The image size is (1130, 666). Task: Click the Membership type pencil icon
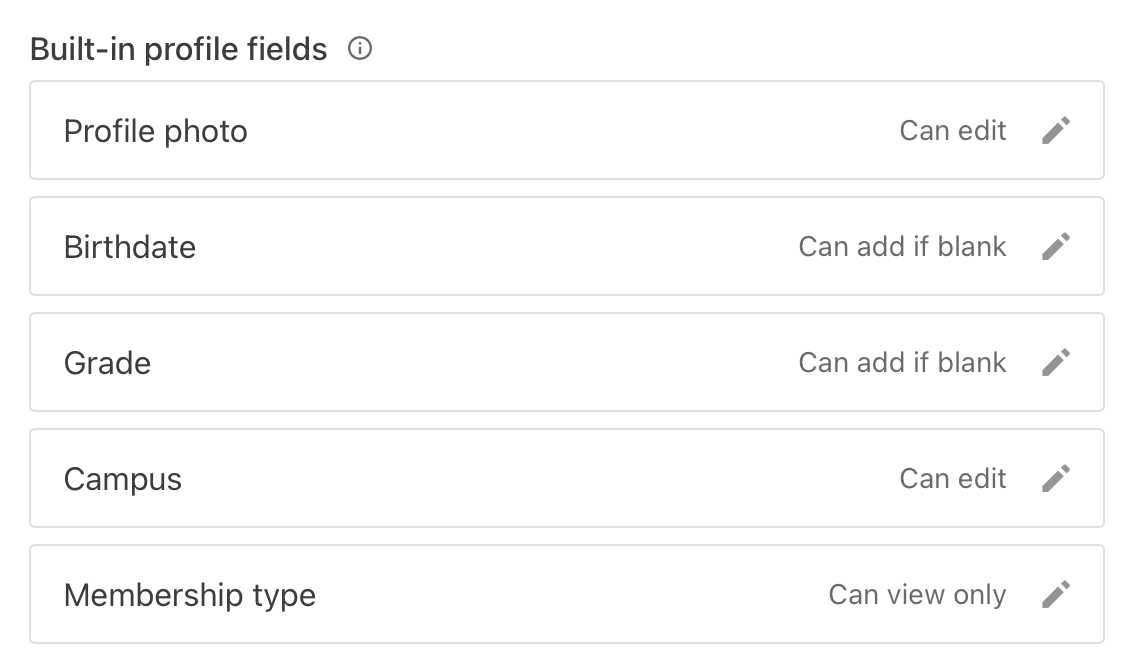point(1056,595)
